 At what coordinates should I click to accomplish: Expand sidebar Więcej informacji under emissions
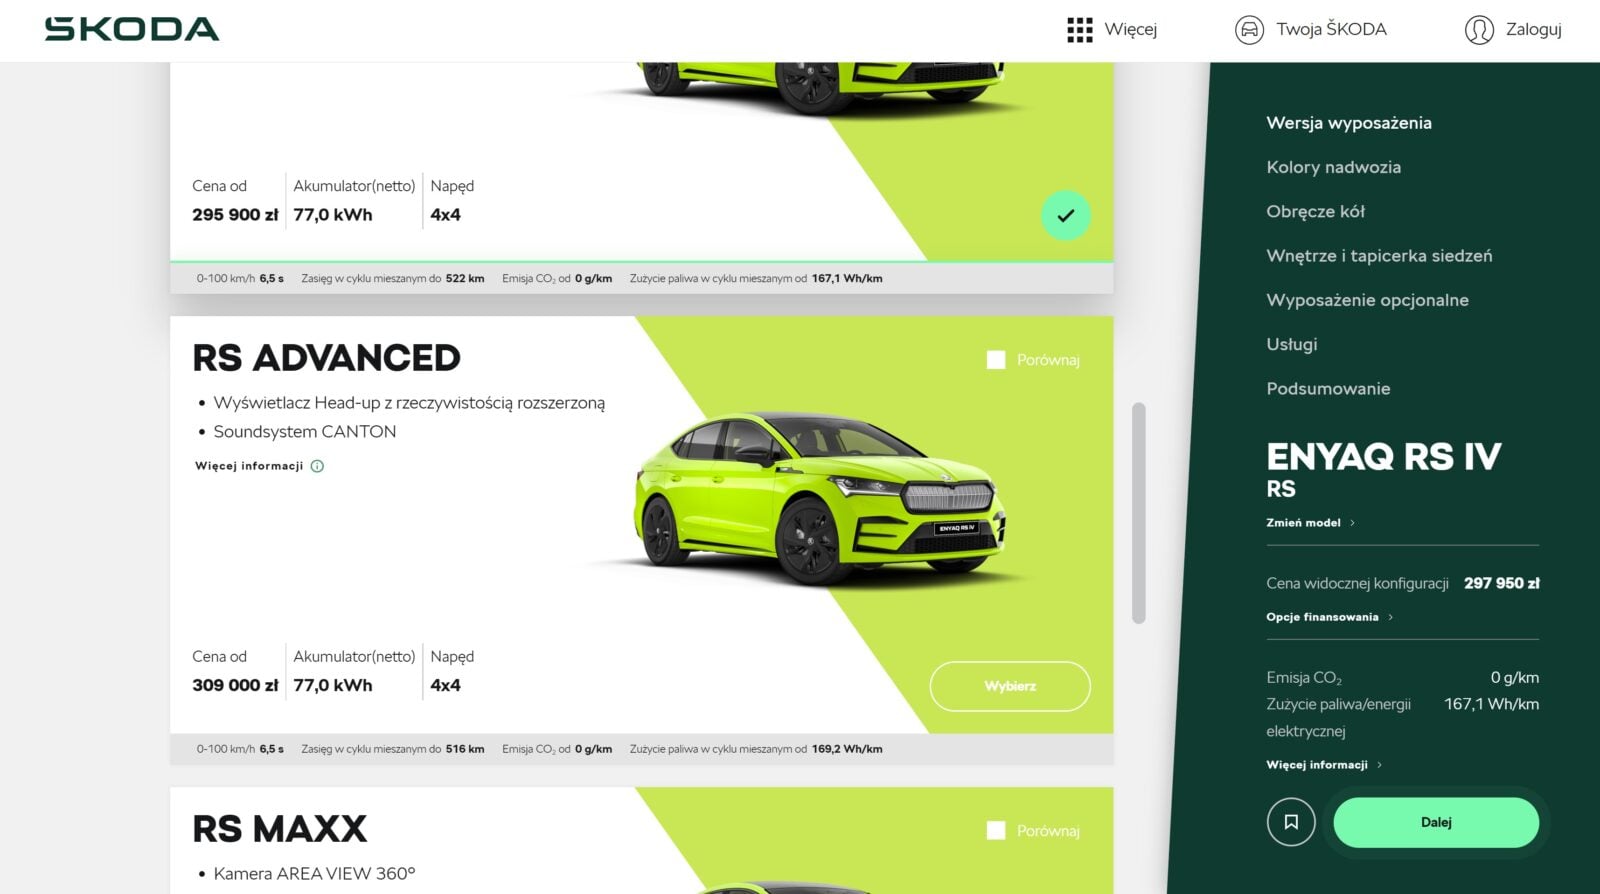coord(1324,765)
